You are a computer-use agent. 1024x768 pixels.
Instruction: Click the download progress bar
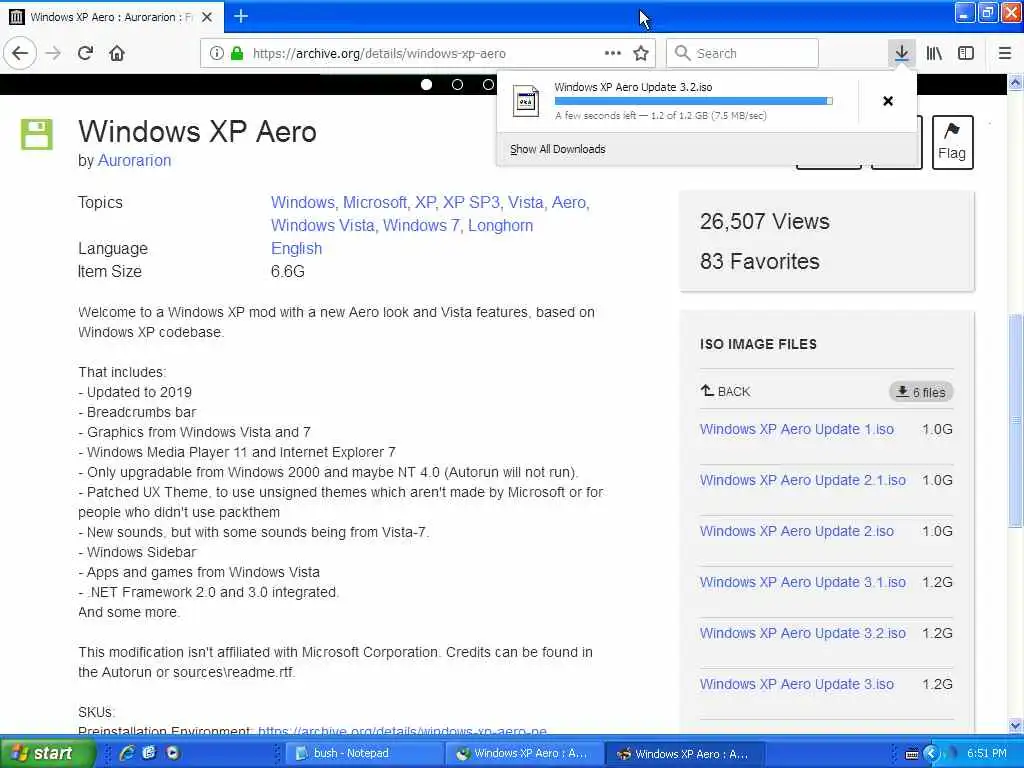point(693,101)
